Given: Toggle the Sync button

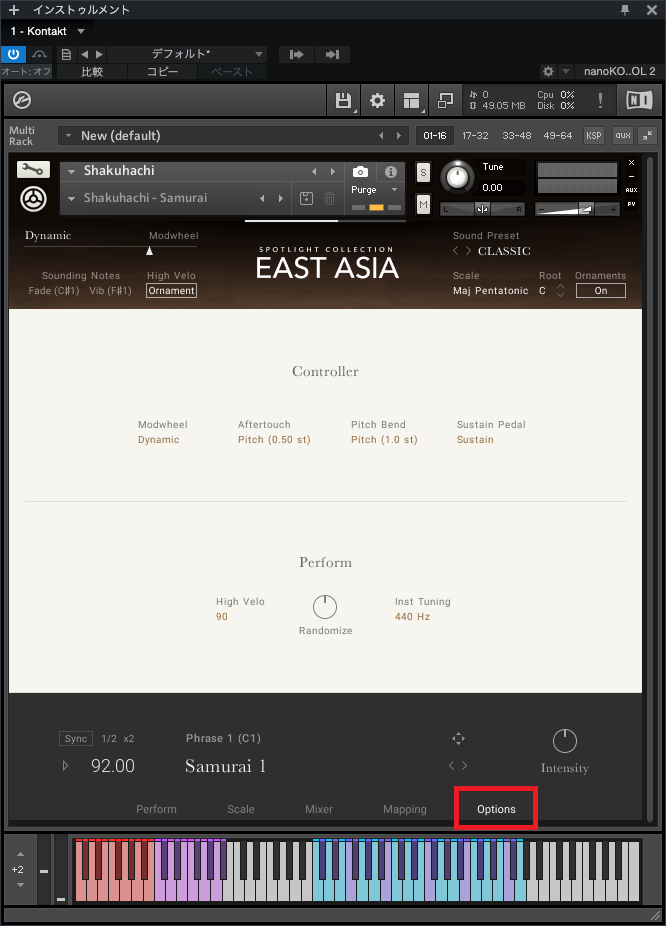Looking at the screenshot, I should point(76,738).
